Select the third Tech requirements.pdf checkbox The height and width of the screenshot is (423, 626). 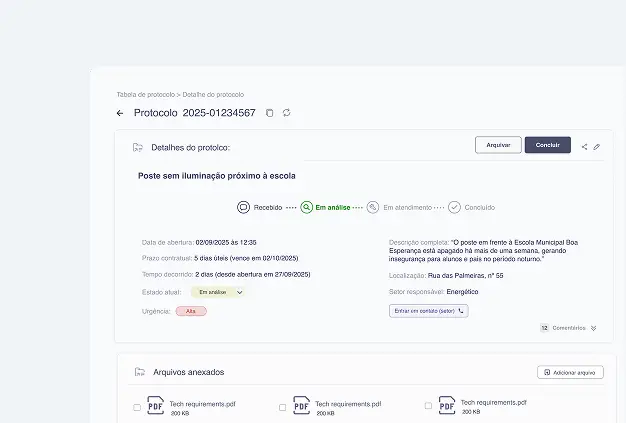tap(428, 406)
